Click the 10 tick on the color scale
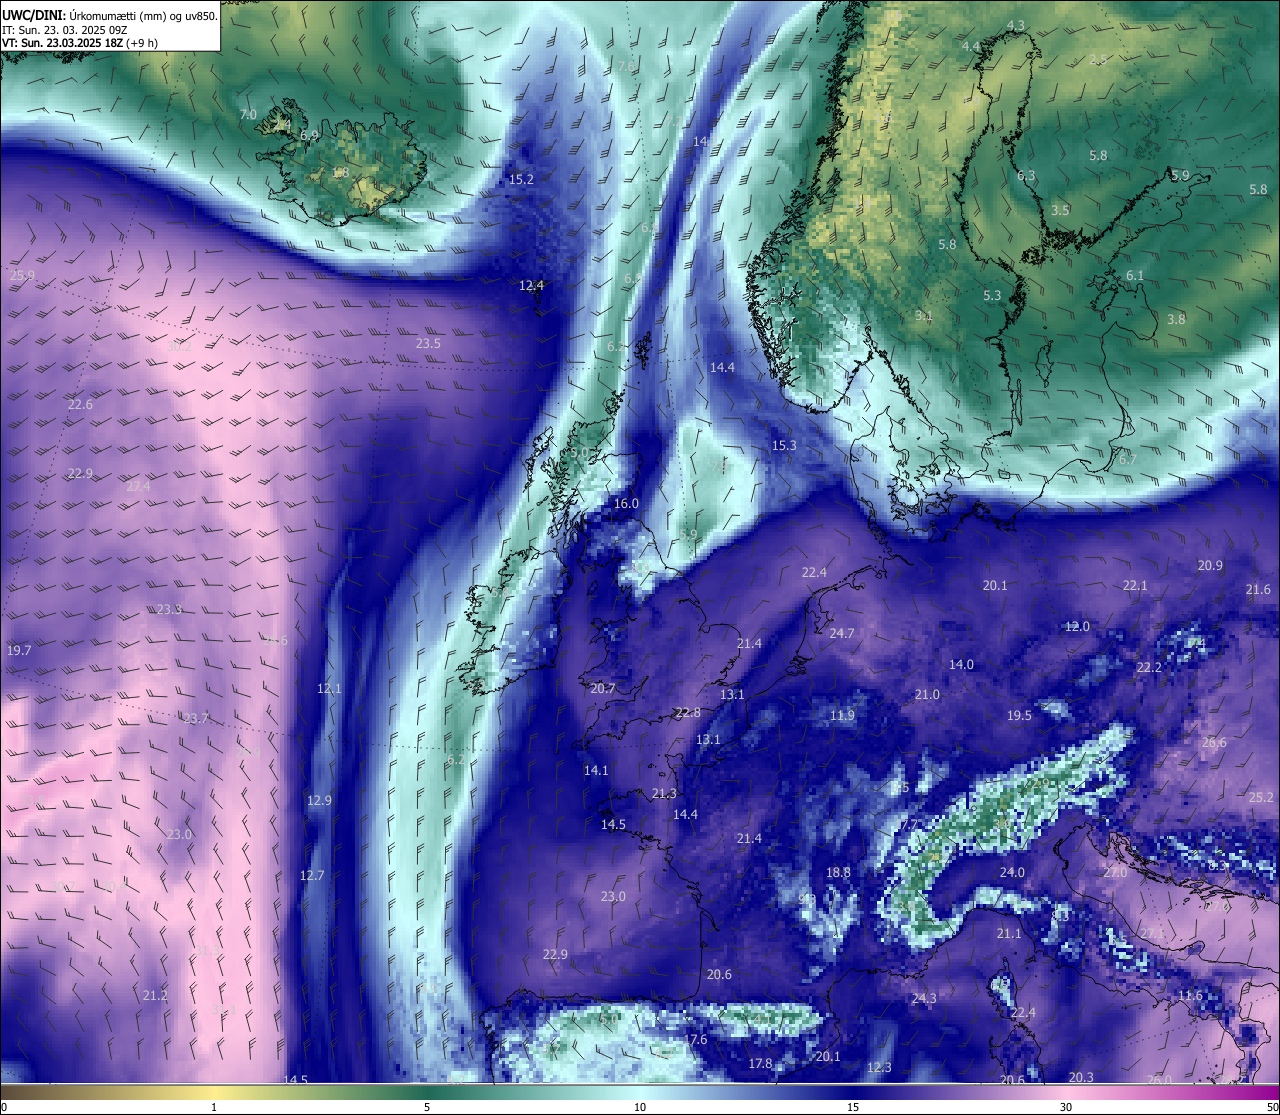Image resolution: width=1280 pixels, height=1115 pixels. (x=640, y=1107)
